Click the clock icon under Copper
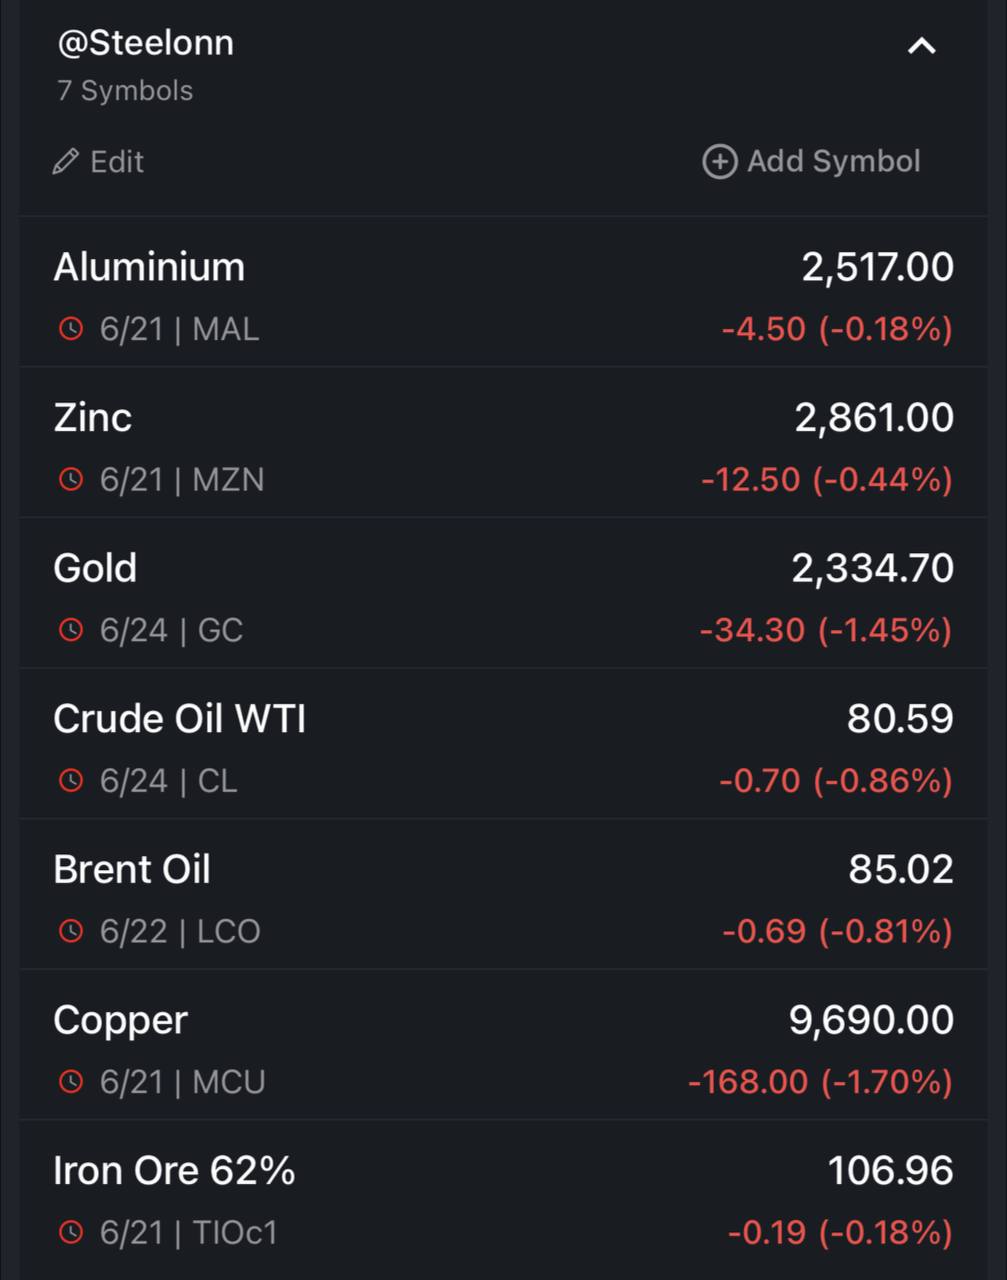This screenshot has height=1280, width=1007. [71, 1081]
